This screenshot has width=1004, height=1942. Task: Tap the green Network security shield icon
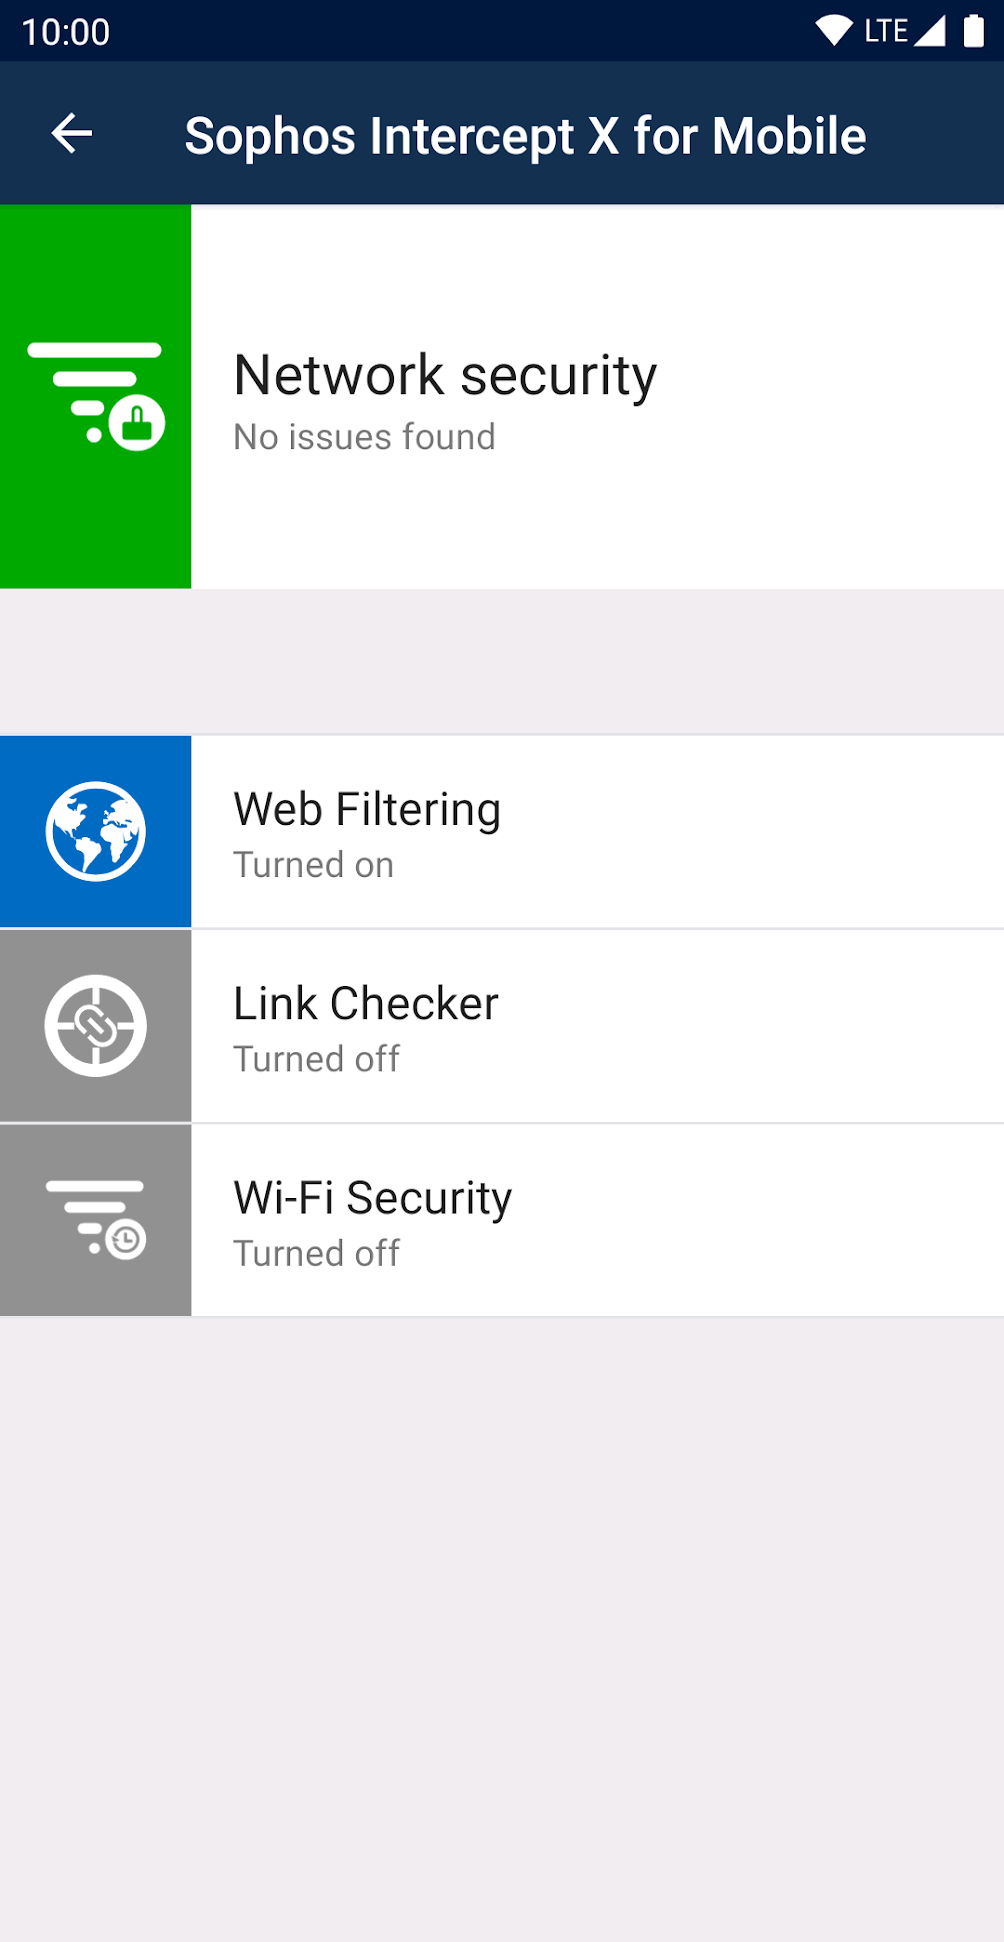[96, 396]
